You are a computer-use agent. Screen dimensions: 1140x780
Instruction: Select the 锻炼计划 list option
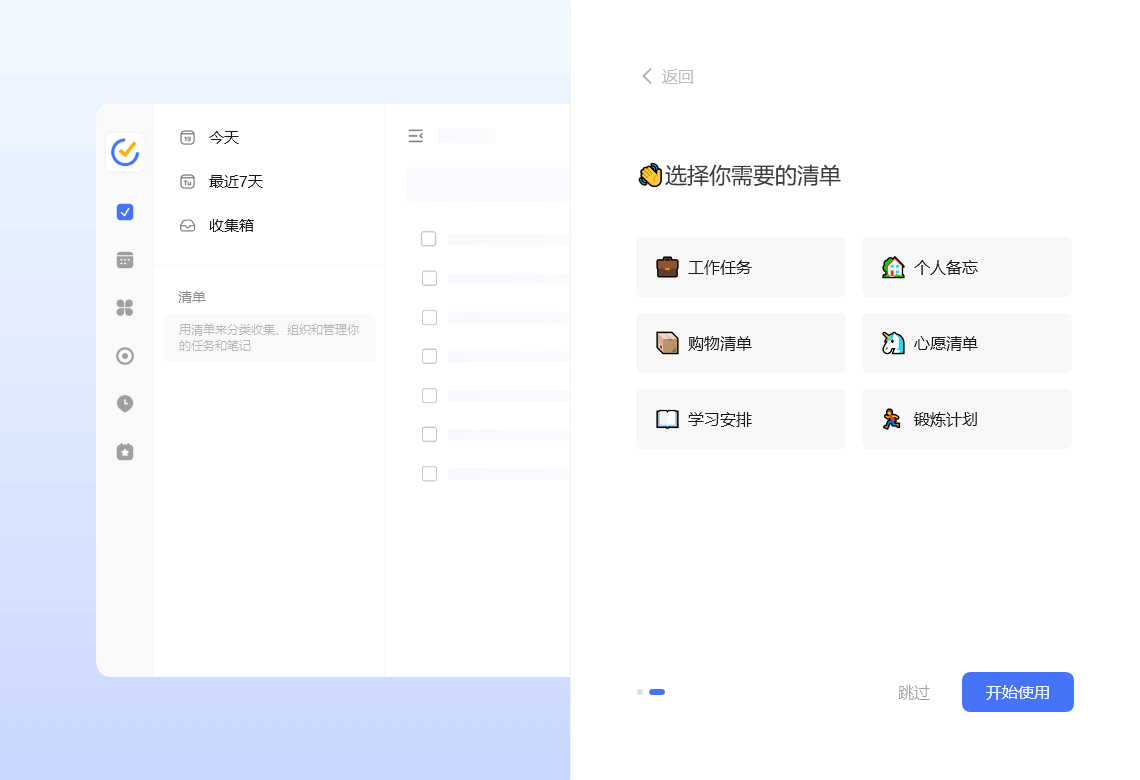tap(967, 419)
